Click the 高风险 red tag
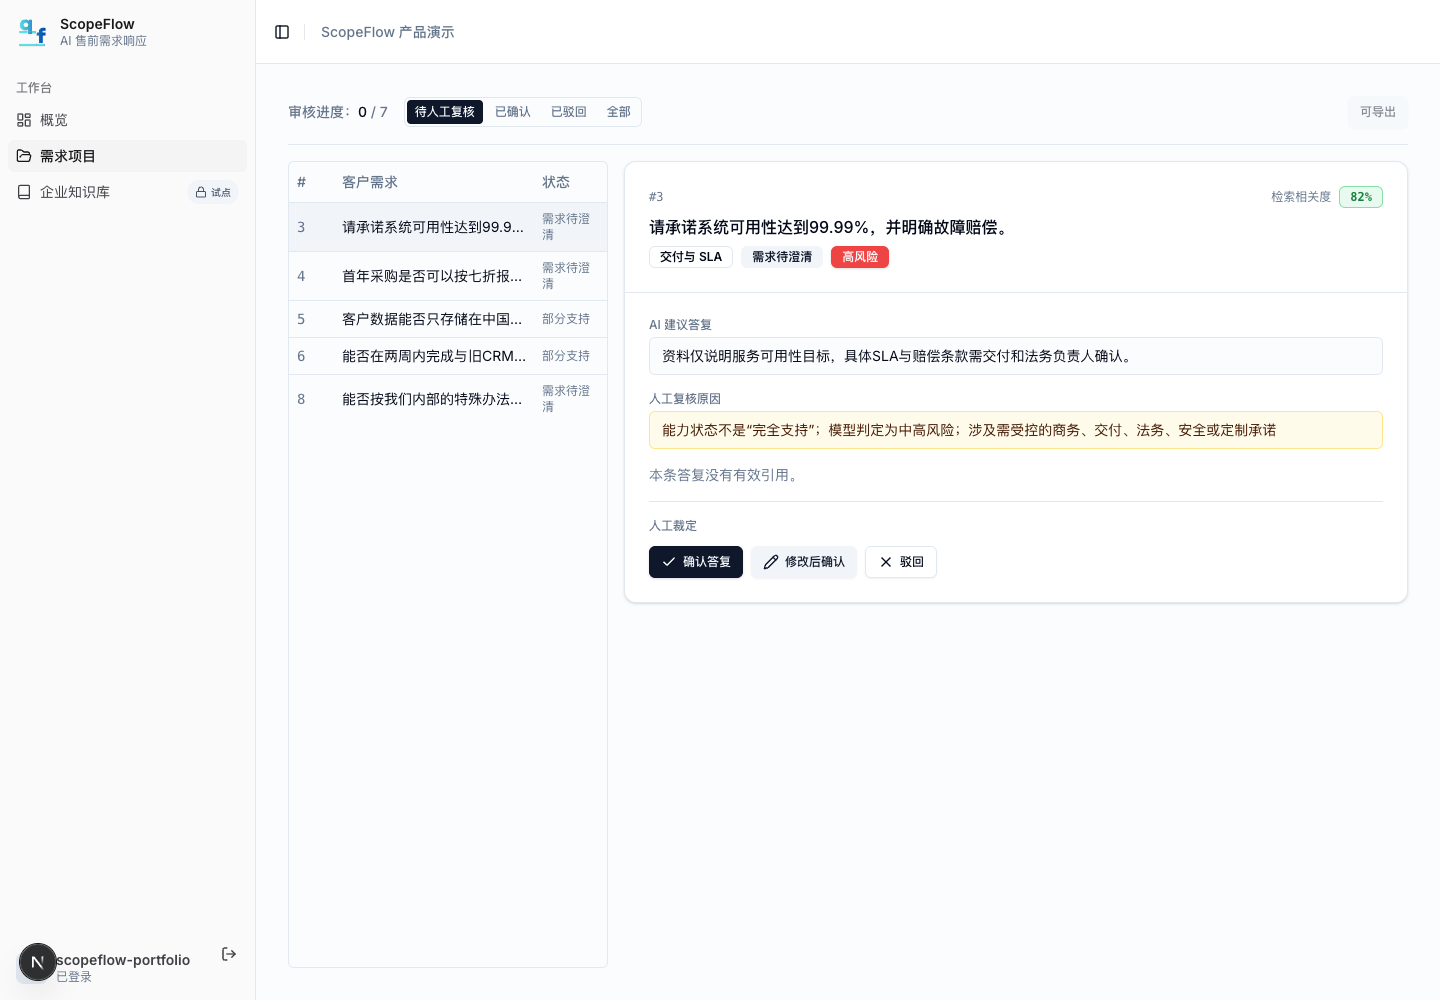Viewport: 1440px width, 1000px height. tap(860, 257)
